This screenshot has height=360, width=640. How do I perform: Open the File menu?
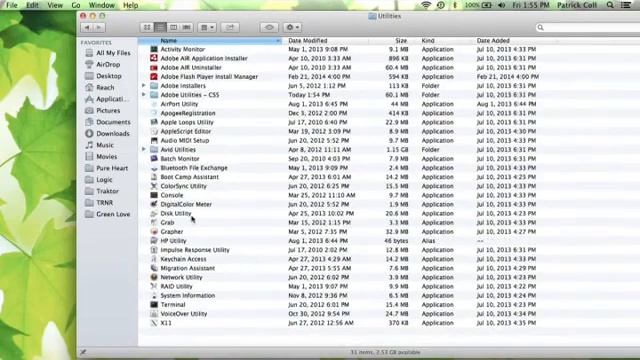pyautogui.click(x=12, y=5)
